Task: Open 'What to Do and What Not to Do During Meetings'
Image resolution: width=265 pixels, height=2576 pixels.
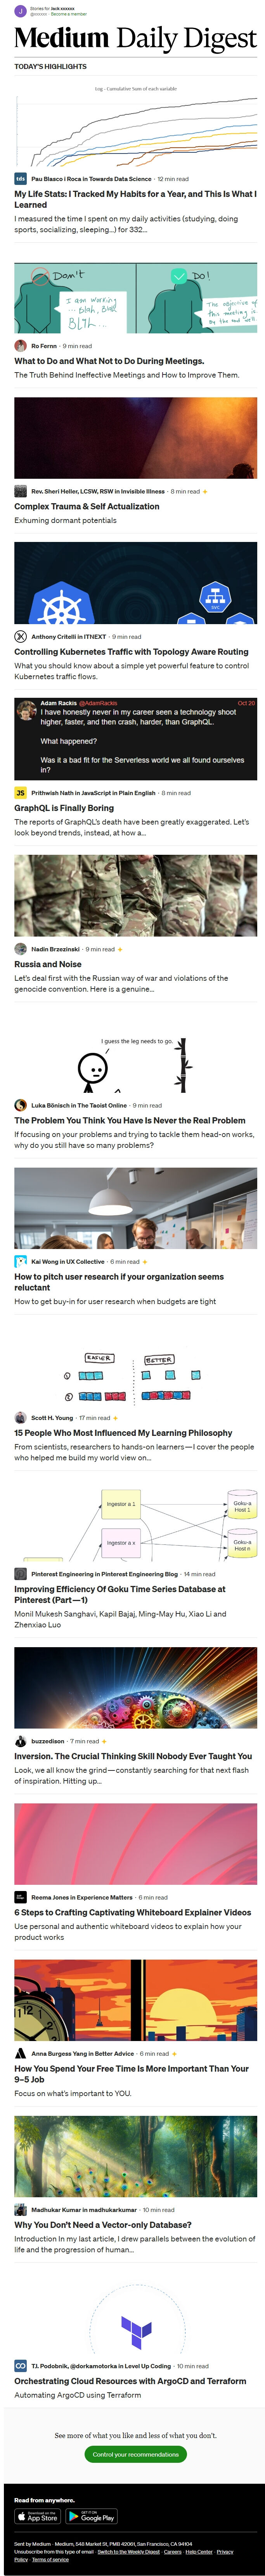Action: pos(109,361)
